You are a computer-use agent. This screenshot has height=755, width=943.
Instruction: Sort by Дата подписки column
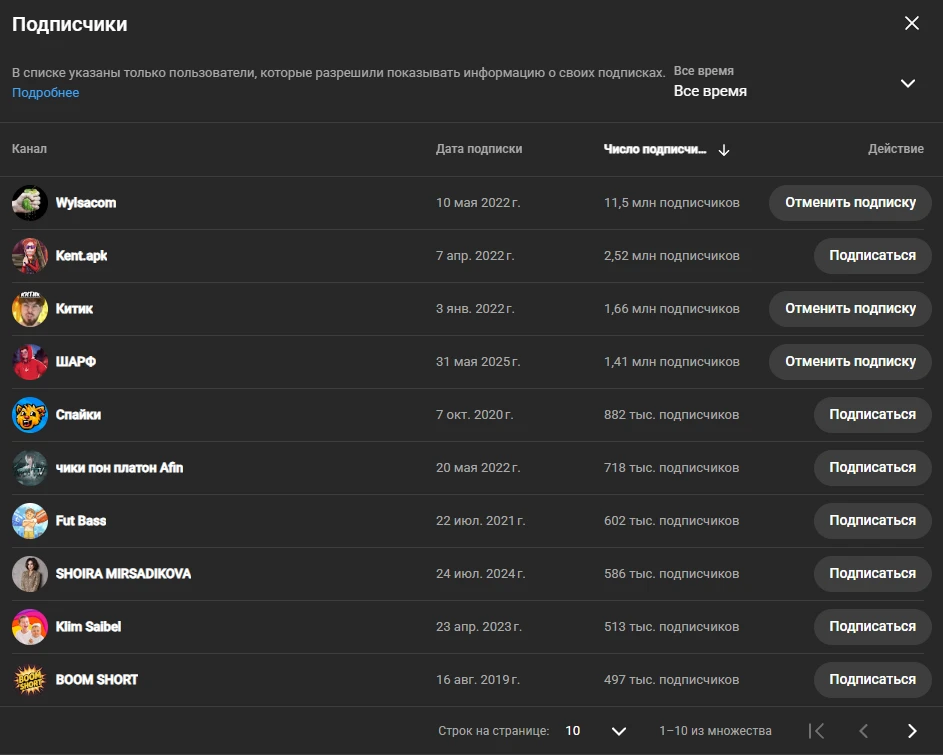pyautogui.click(x=479, y=149)
